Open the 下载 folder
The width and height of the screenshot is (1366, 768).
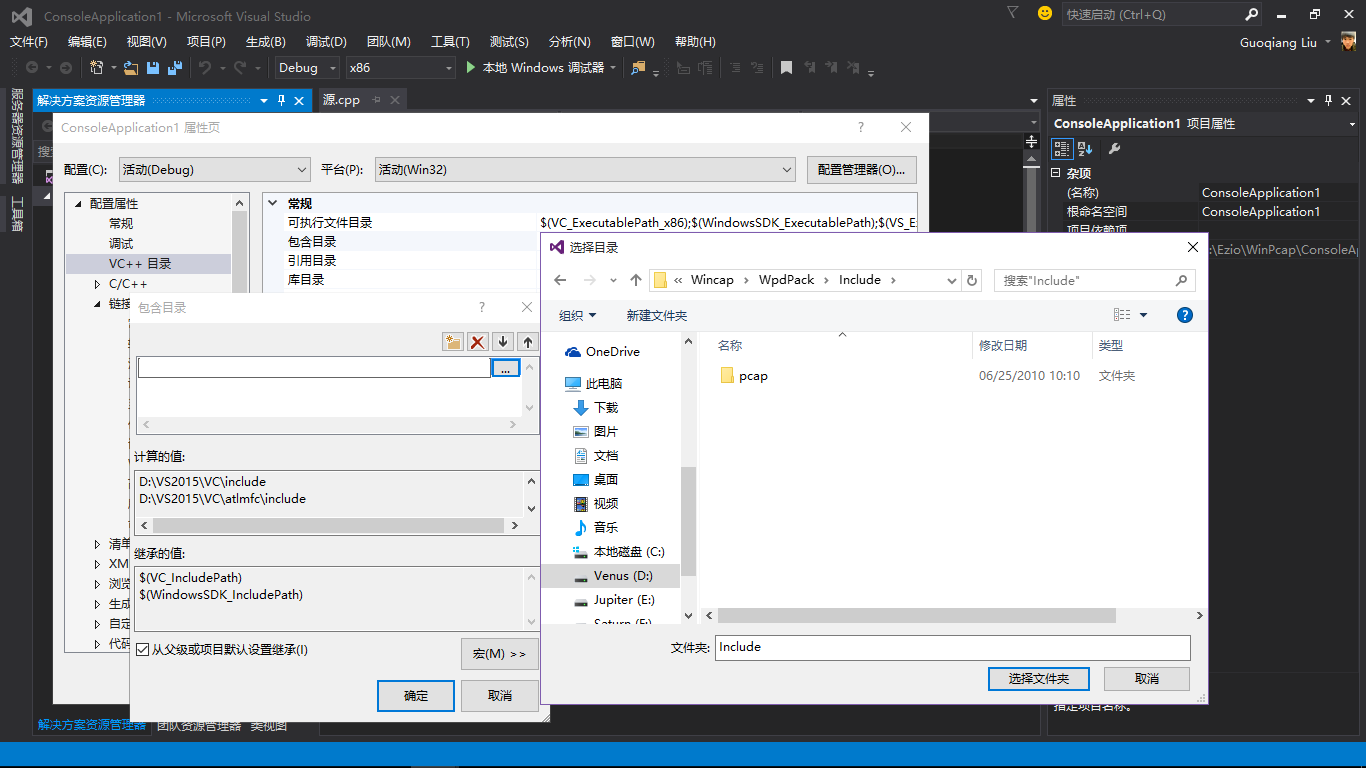pos(596,408)
